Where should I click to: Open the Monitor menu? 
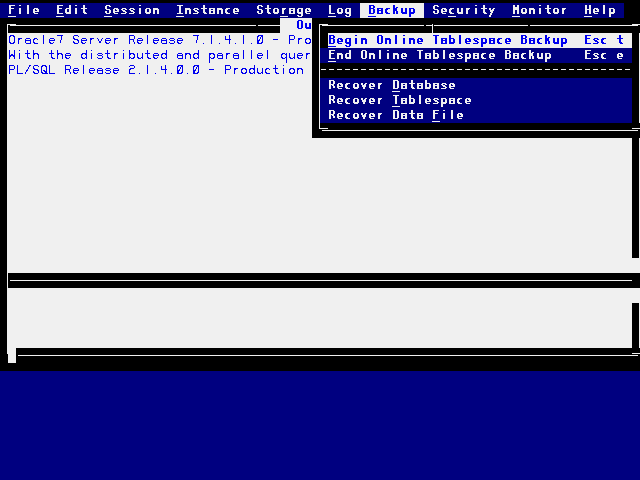540,10
